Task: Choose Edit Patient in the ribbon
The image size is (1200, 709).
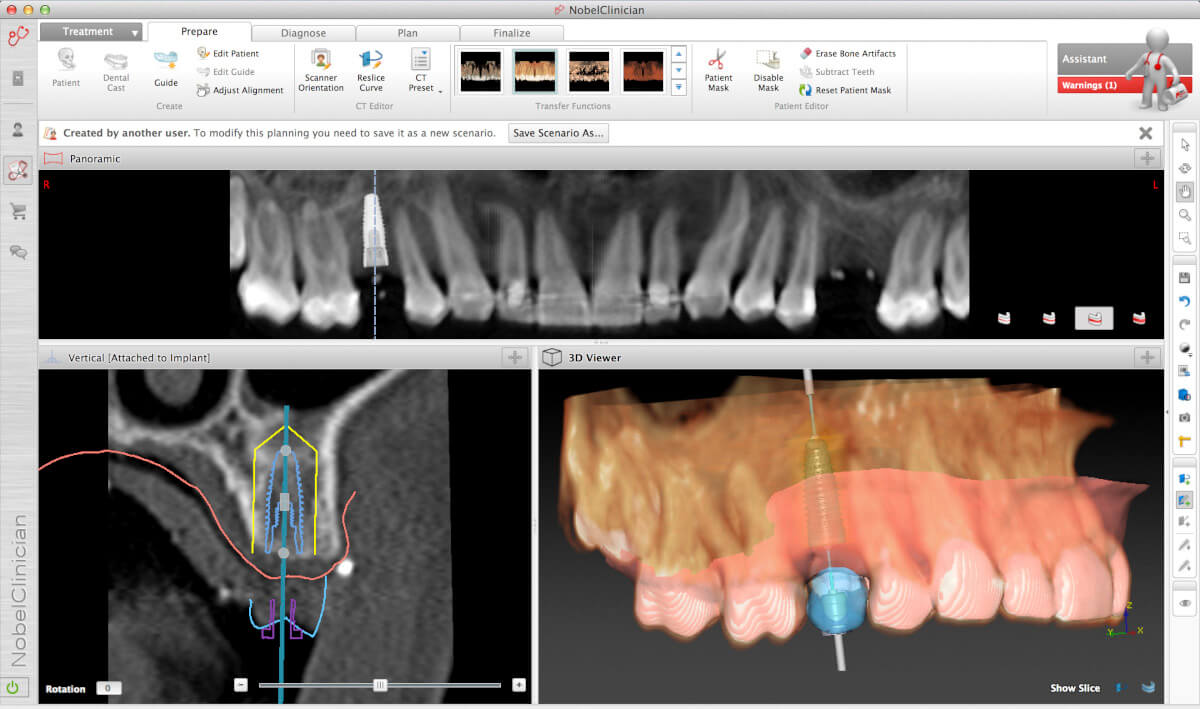Action: [x=228, y=53]
